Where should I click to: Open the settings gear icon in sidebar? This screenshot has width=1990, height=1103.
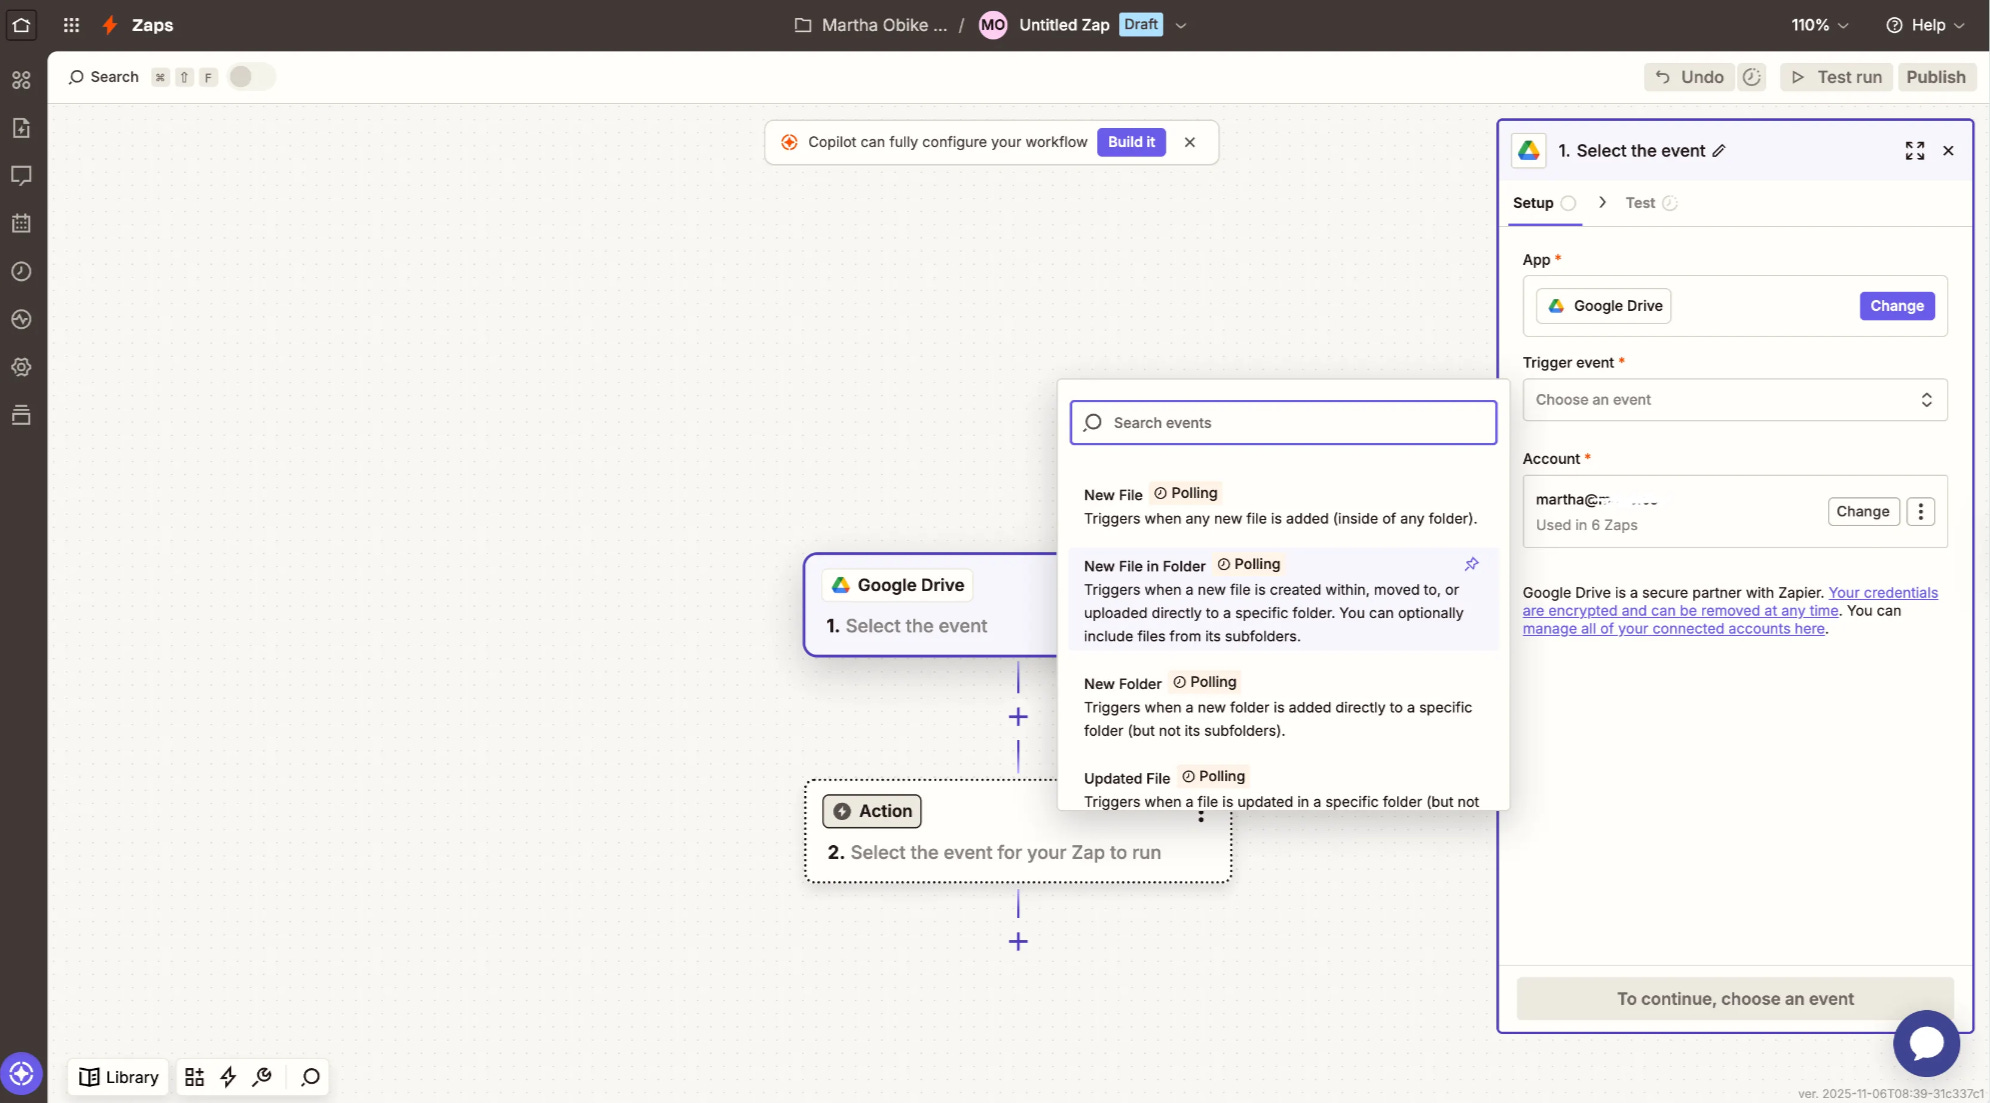pos(21,368)
